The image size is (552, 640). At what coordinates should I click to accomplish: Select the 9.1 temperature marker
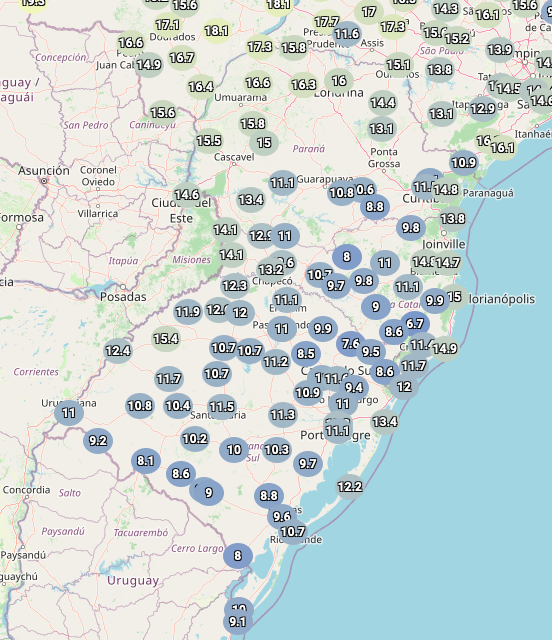point(237,622)
